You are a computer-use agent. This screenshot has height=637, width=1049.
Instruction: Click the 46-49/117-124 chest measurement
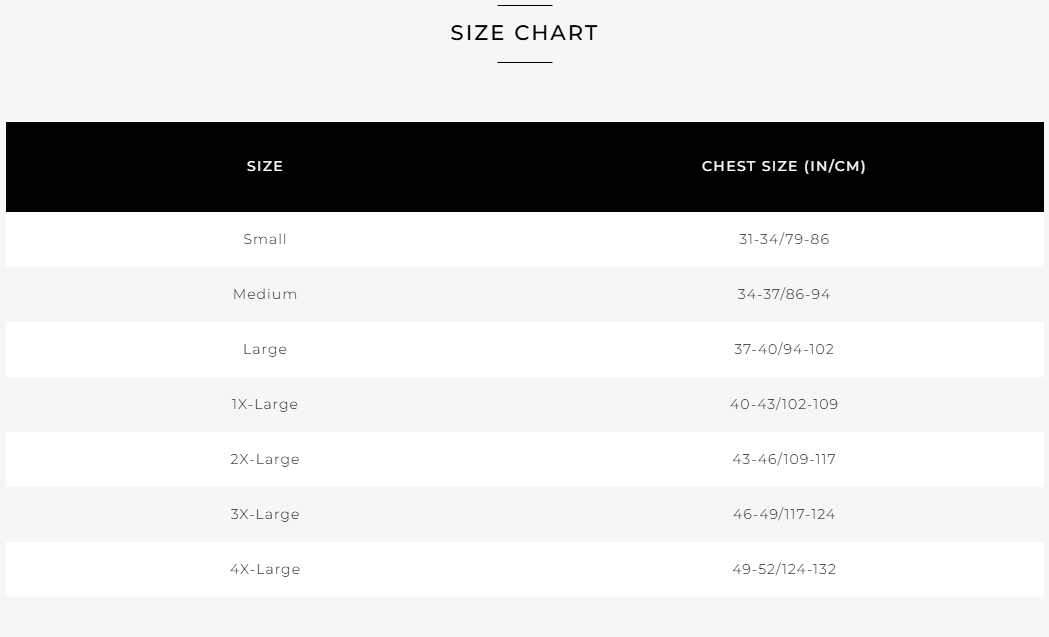click(784, 514)
